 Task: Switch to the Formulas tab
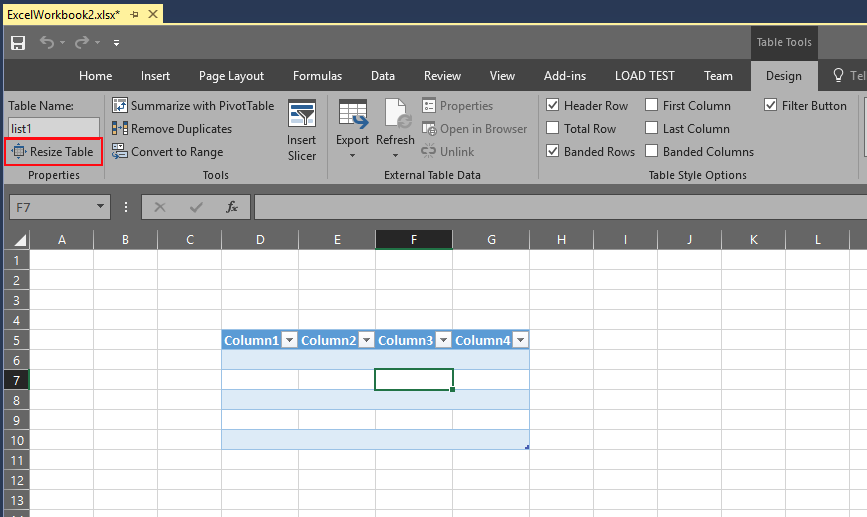[x=317, y=76]
